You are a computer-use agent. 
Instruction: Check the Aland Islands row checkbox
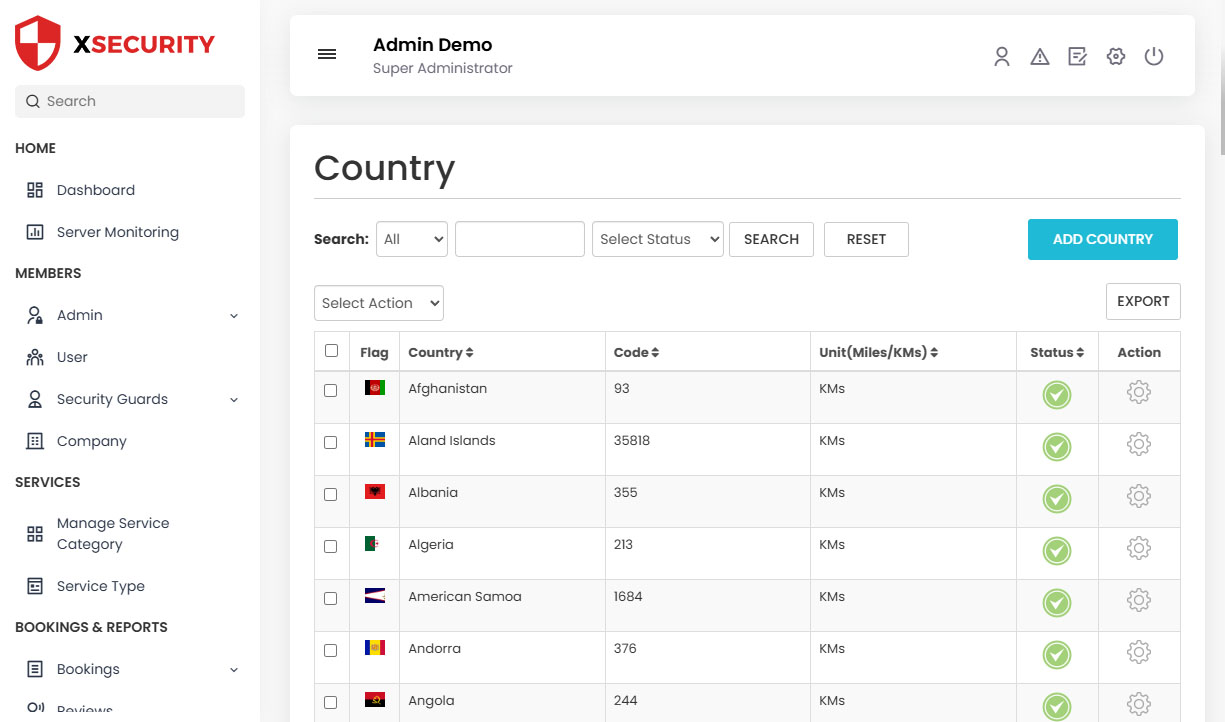pos(331,443)
